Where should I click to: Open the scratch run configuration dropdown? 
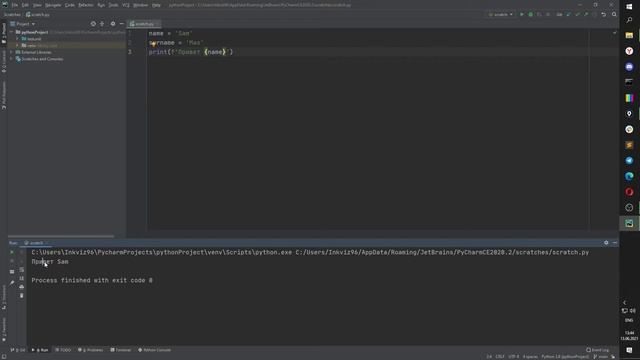(x=501, y=14)
